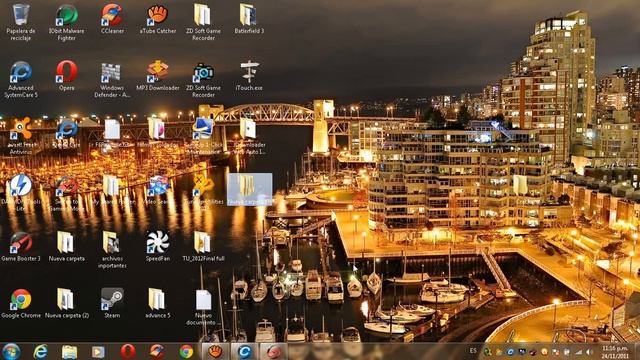Screen dimensions: 640x360
Task: Click the Opera icon in taskbar
Action: coord(128,351)
